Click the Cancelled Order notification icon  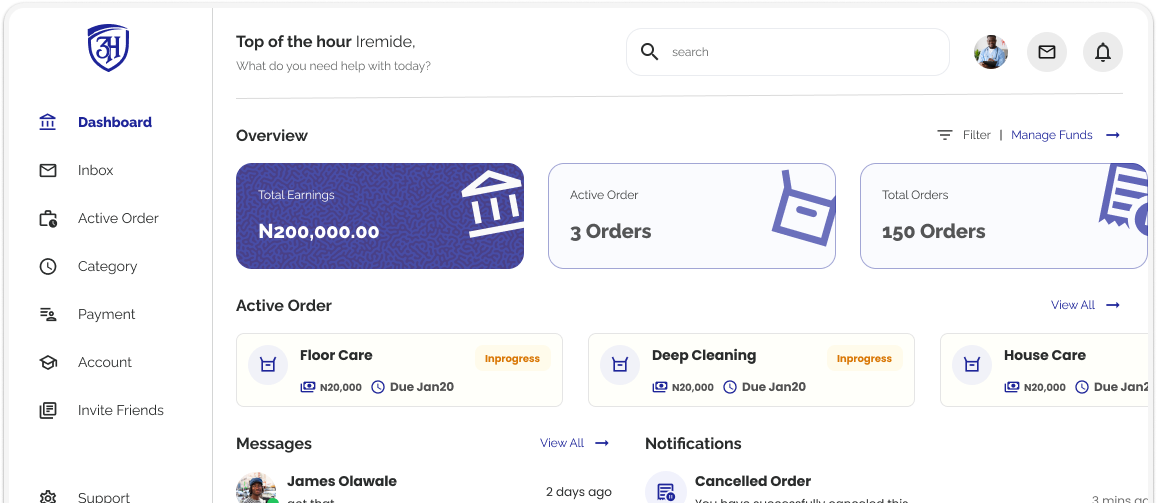(x=665, y=490)
